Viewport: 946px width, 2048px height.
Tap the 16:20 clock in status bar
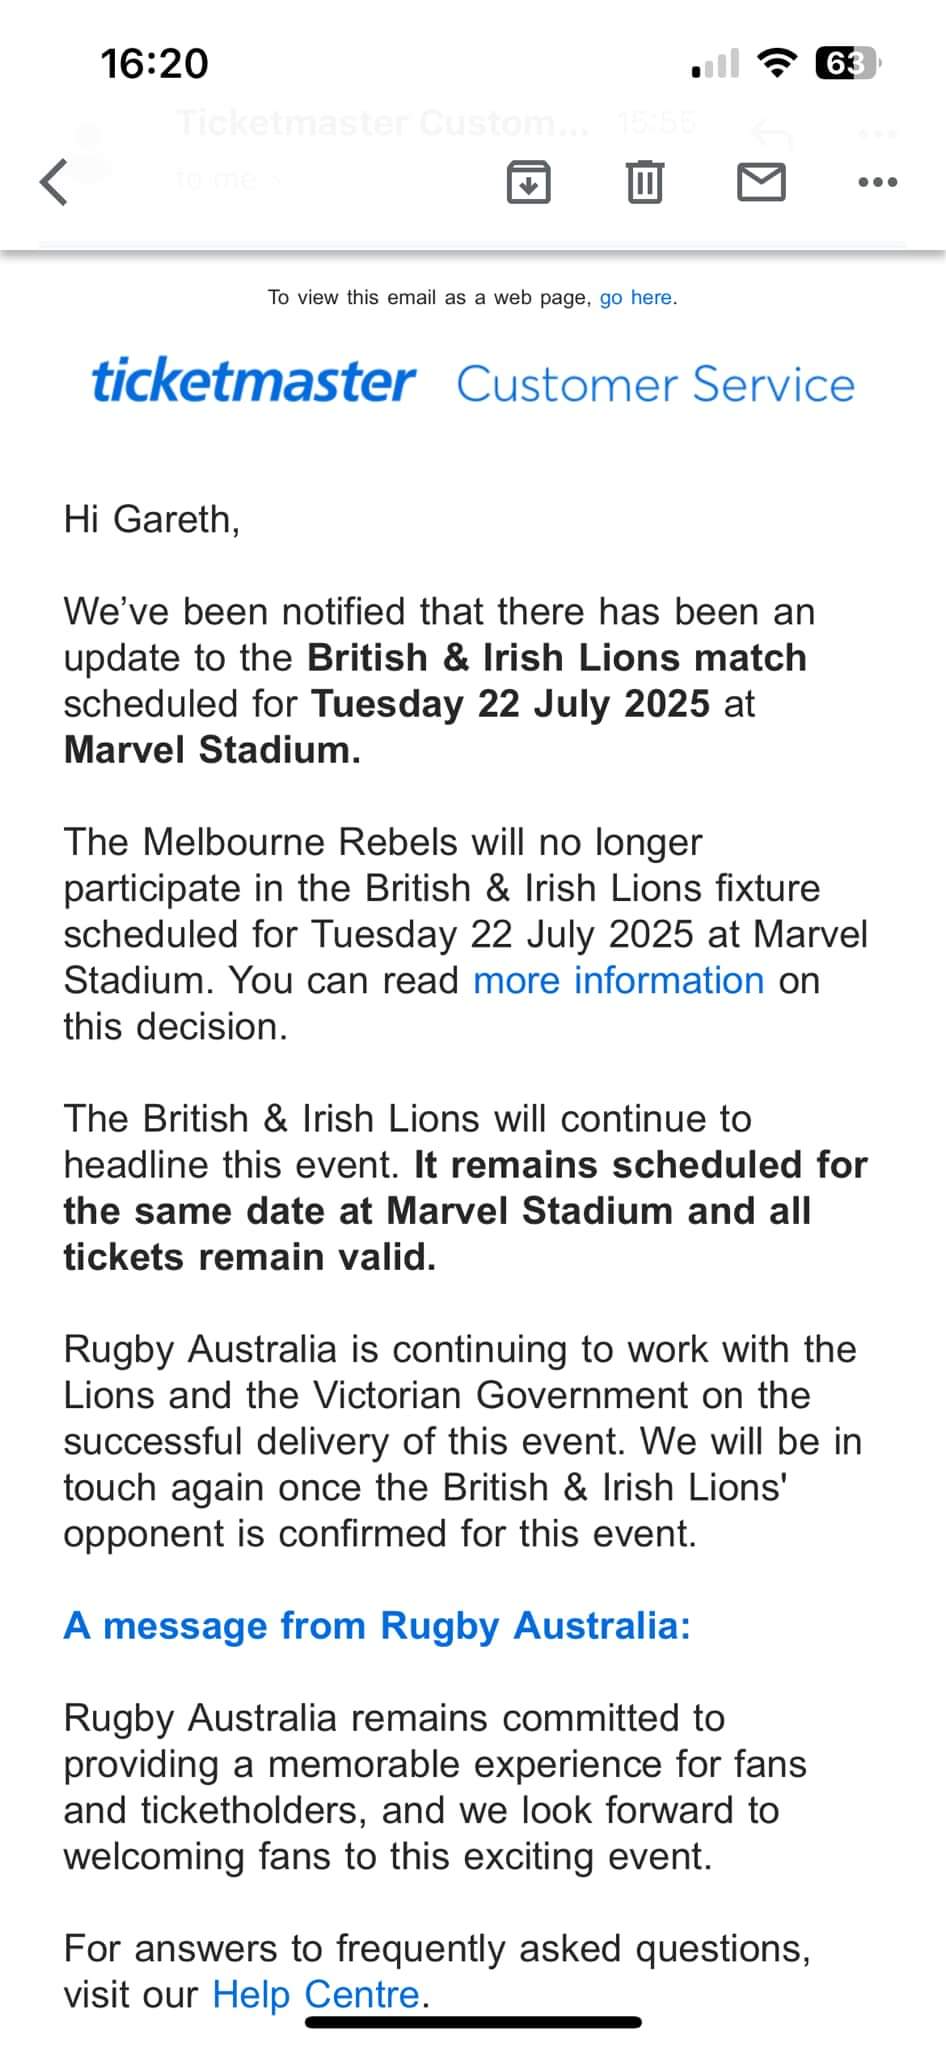coord(154,64)
